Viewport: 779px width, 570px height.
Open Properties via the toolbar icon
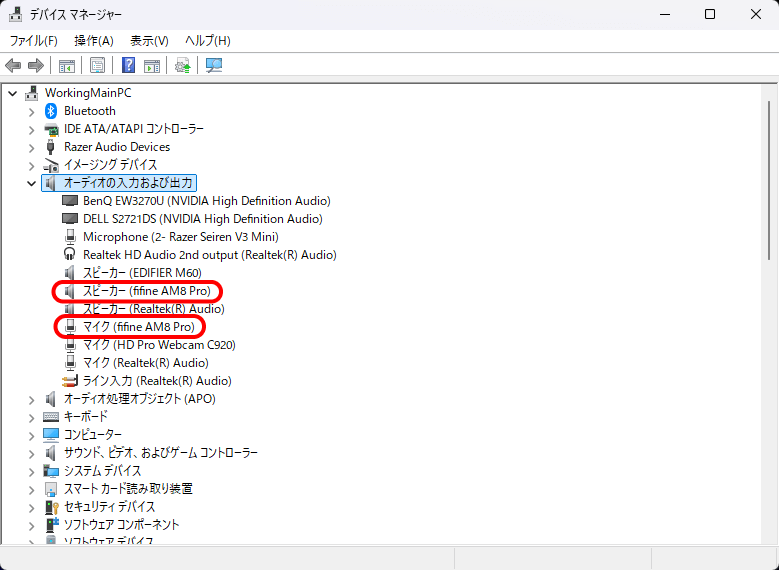click(x=97, y=66)
